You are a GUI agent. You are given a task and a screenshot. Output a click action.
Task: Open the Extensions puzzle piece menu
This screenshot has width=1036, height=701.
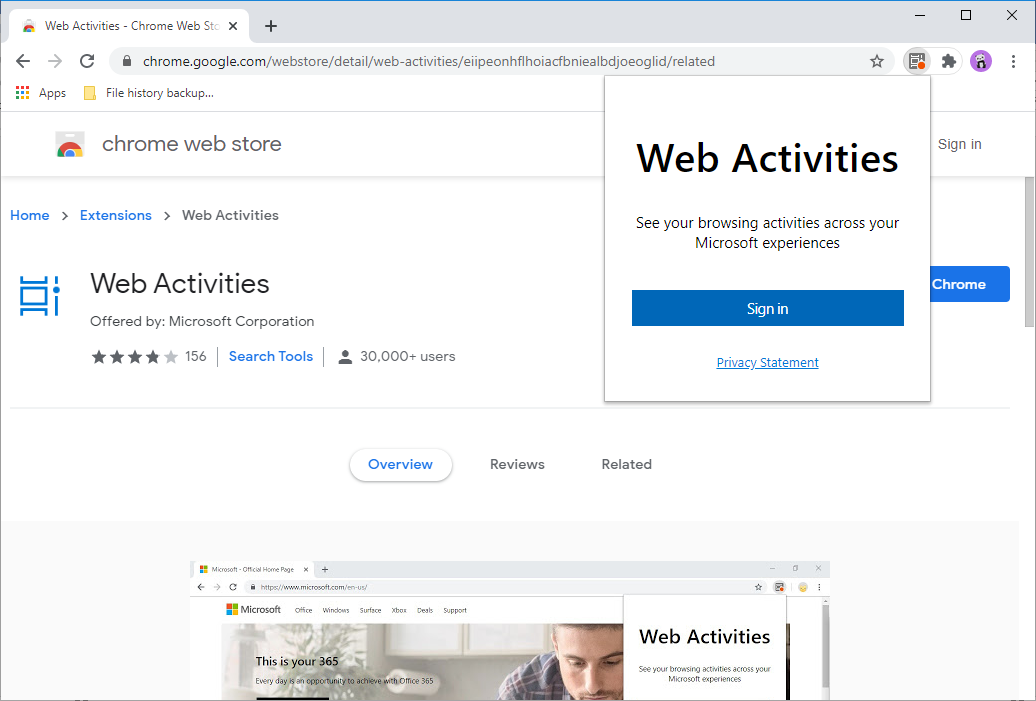[x=949, y=61]
